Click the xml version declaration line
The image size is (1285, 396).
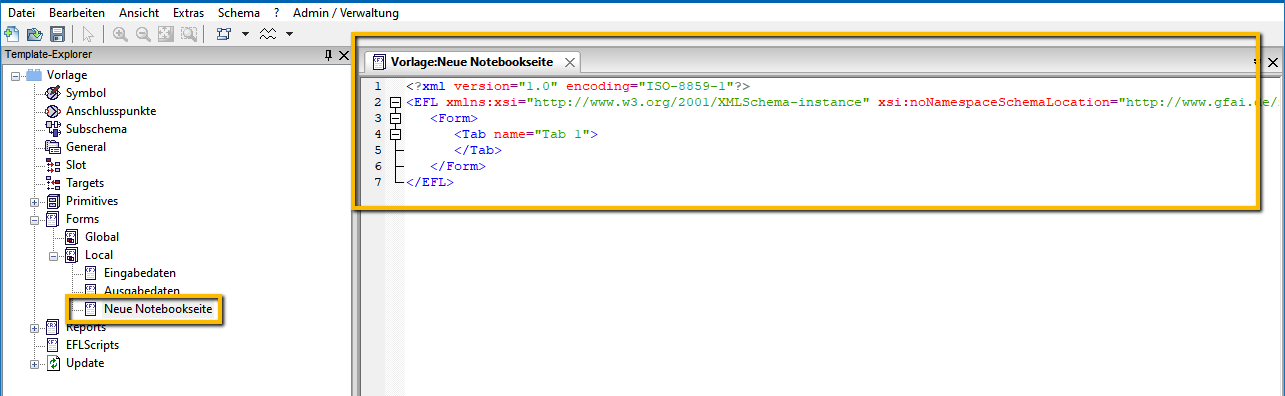(578, 86)
